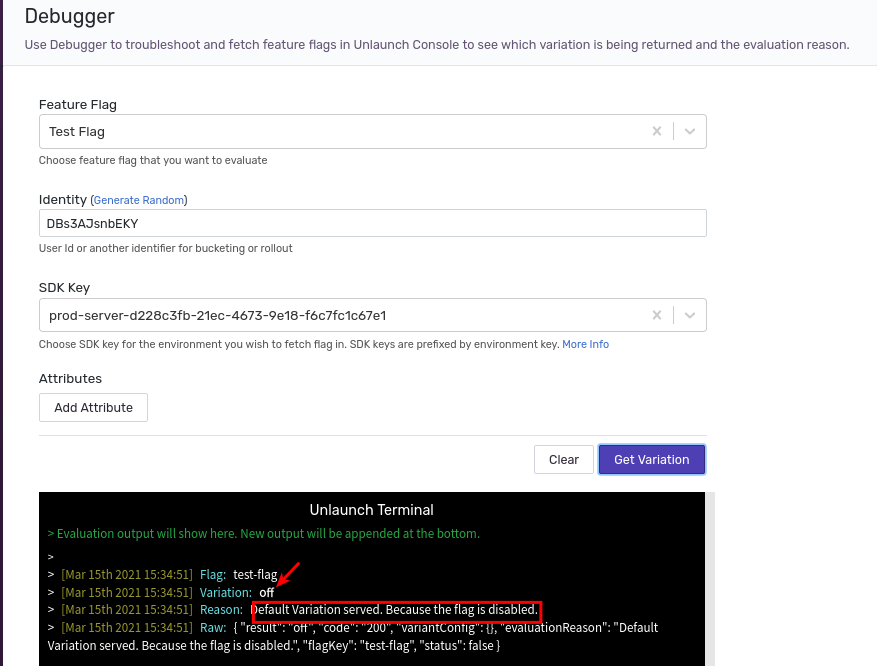This screenshot has width=877, height=666.
Task: Clear the SDK Key selection with X icon
Action: [657, 315]
